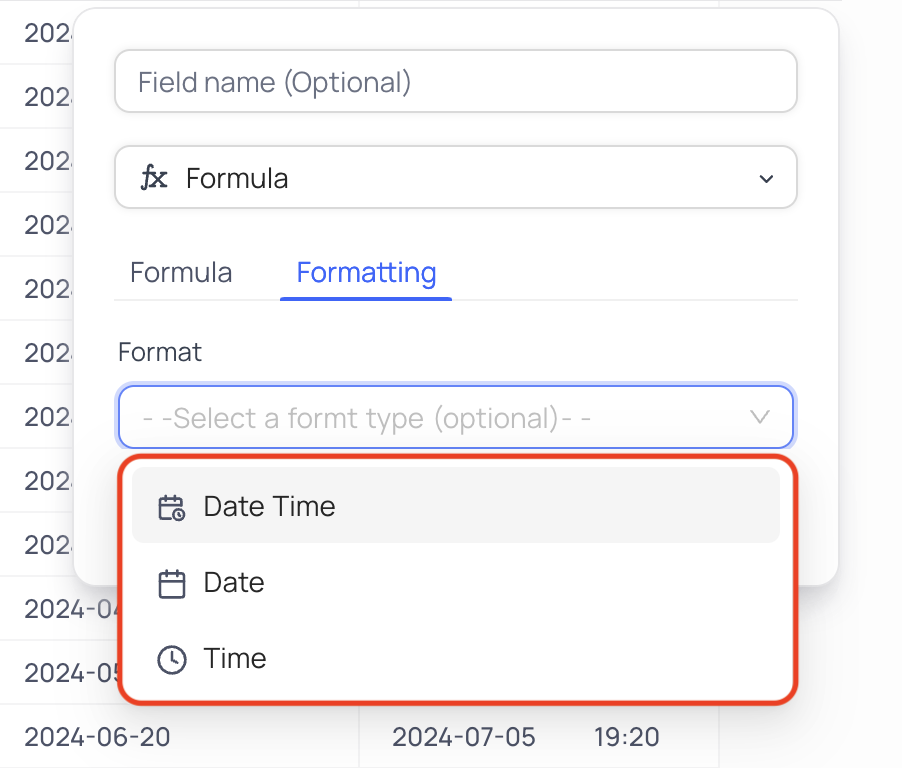The width and height of the screenshot is (902, 768).
Task: Click the 19:20 time value
Action: [626, 737]
